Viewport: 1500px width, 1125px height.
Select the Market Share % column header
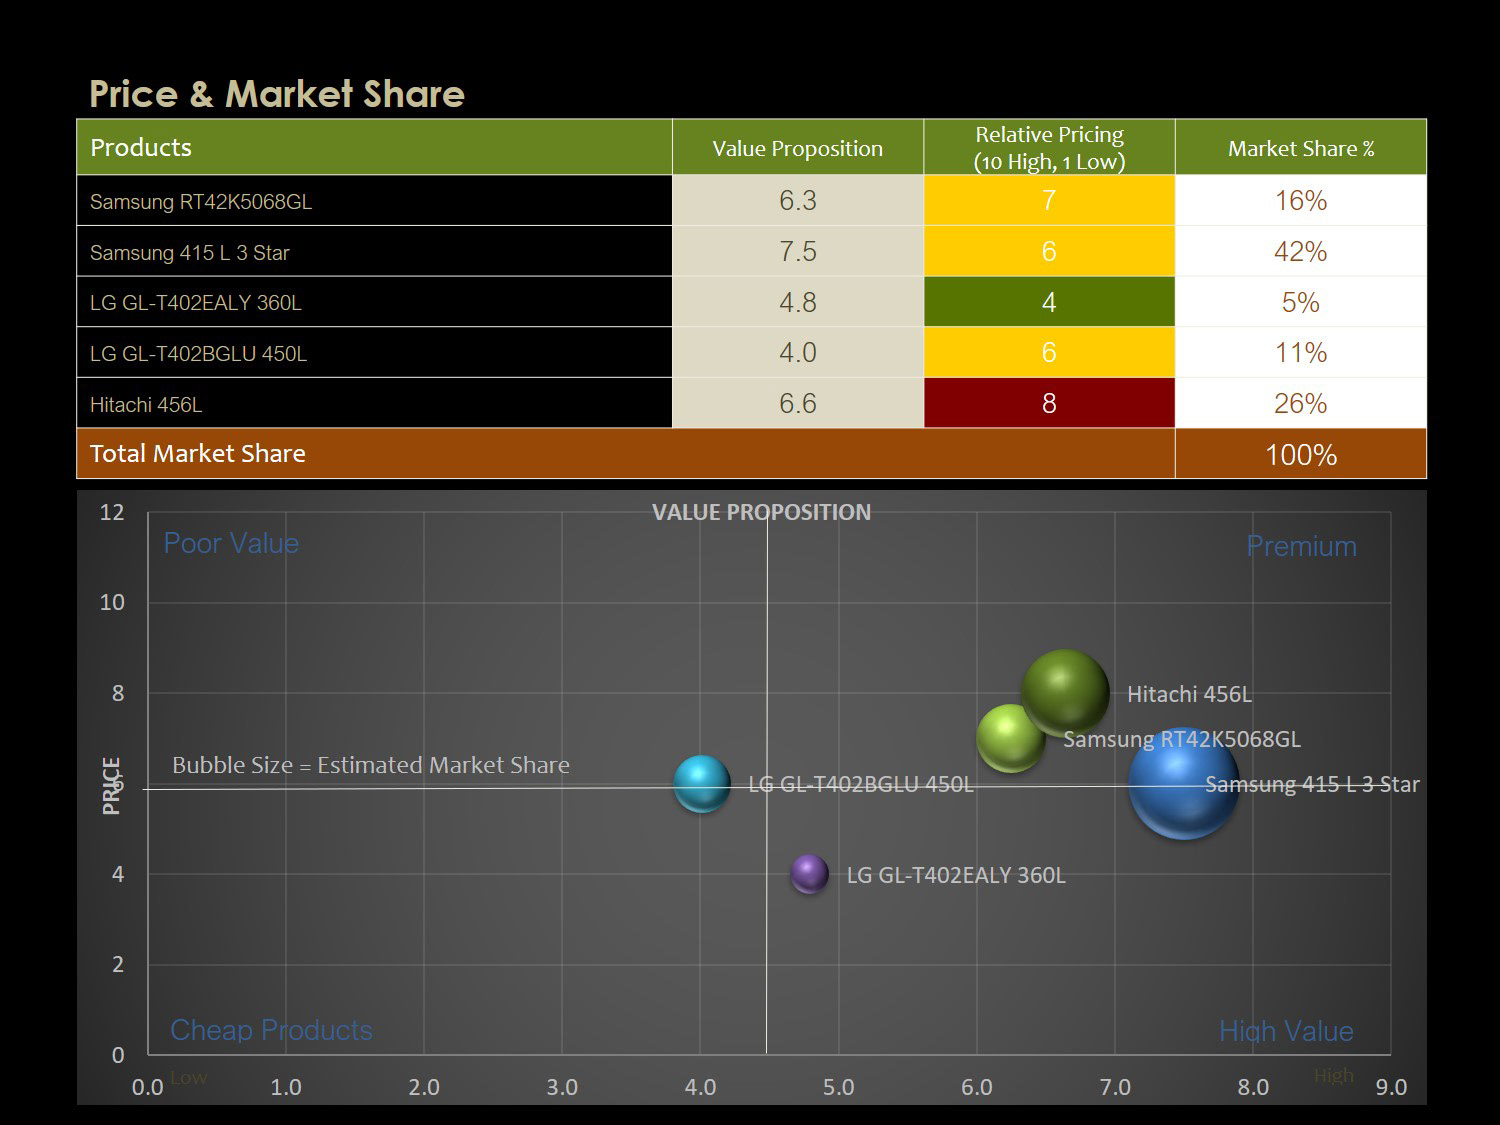1301,147
